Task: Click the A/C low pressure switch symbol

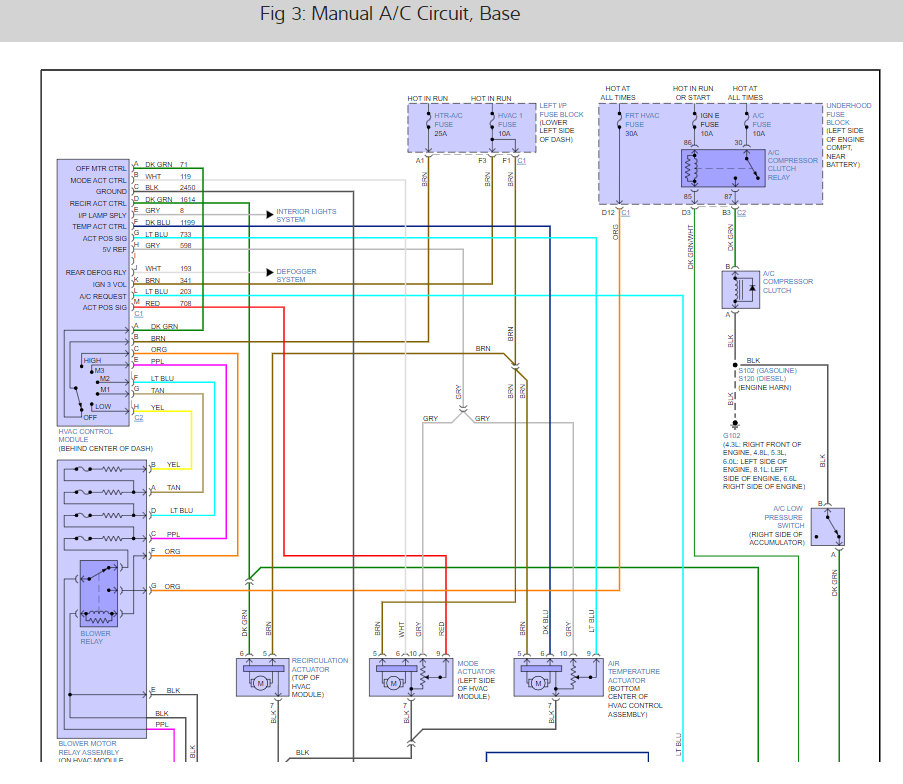Action: [x=828, y=527]
